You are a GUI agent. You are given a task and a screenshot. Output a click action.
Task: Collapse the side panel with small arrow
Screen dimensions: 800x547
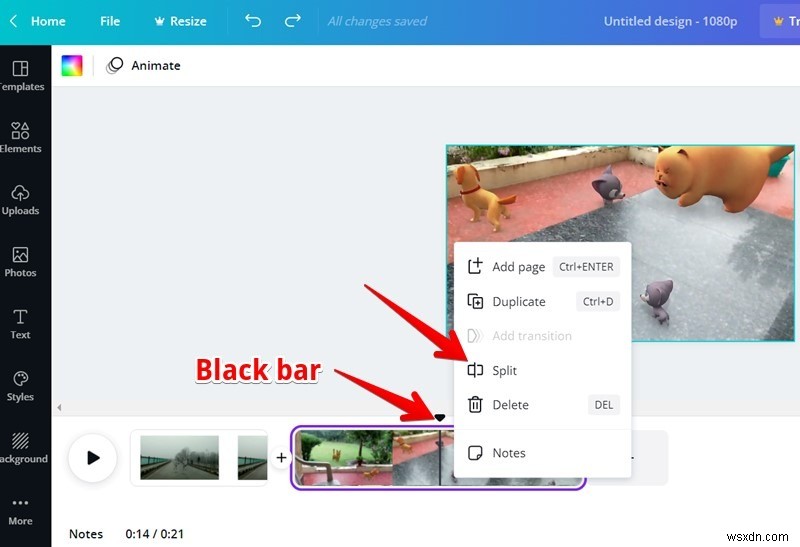pos(59,407)
